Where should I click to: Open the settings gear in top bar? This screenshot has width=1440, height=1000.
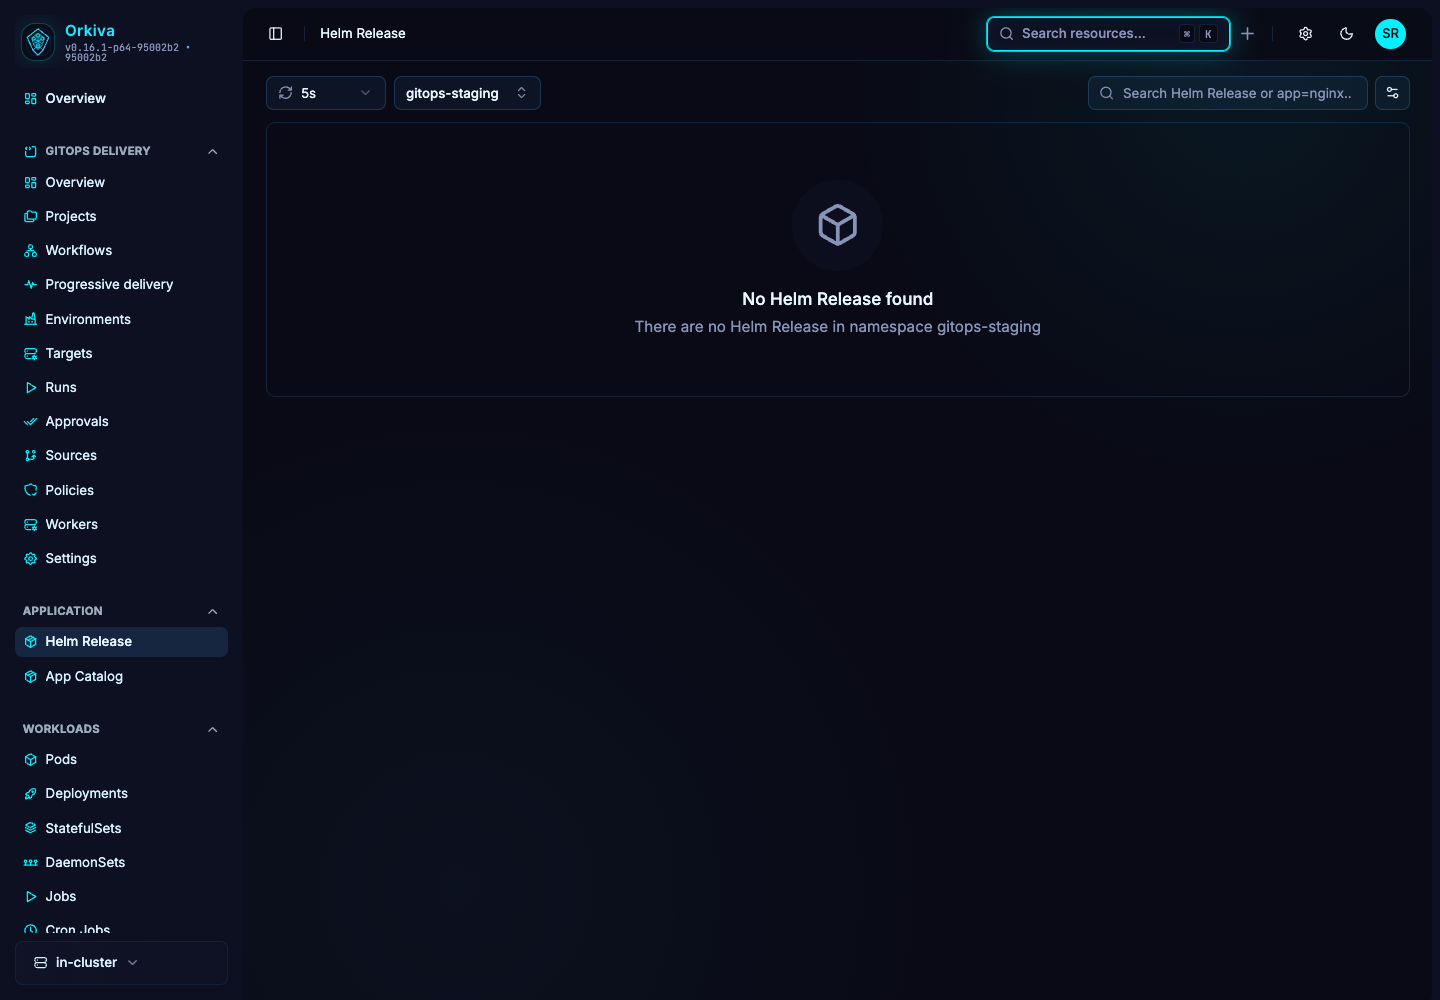tap(1306, 34)
